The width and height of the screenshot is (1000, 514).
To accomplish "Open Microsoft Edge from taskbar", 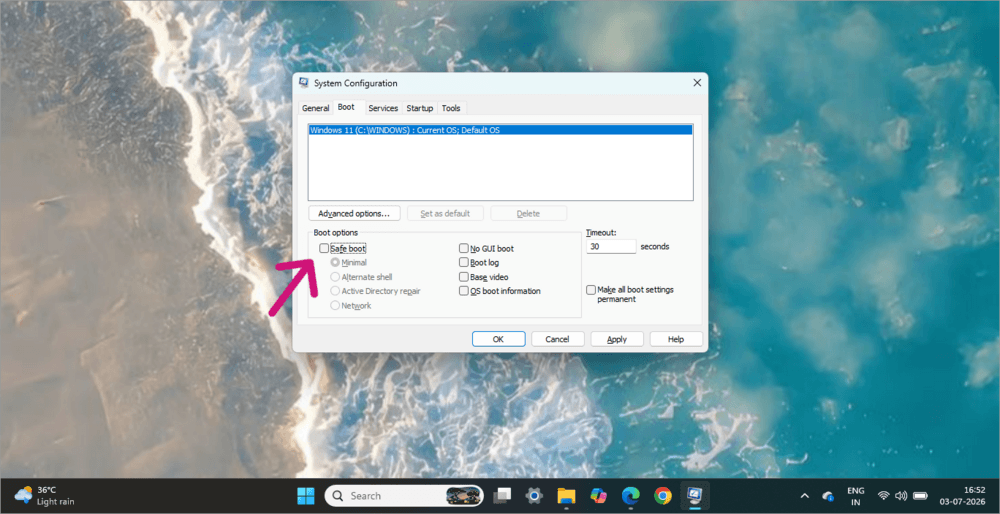I will 631,496.
